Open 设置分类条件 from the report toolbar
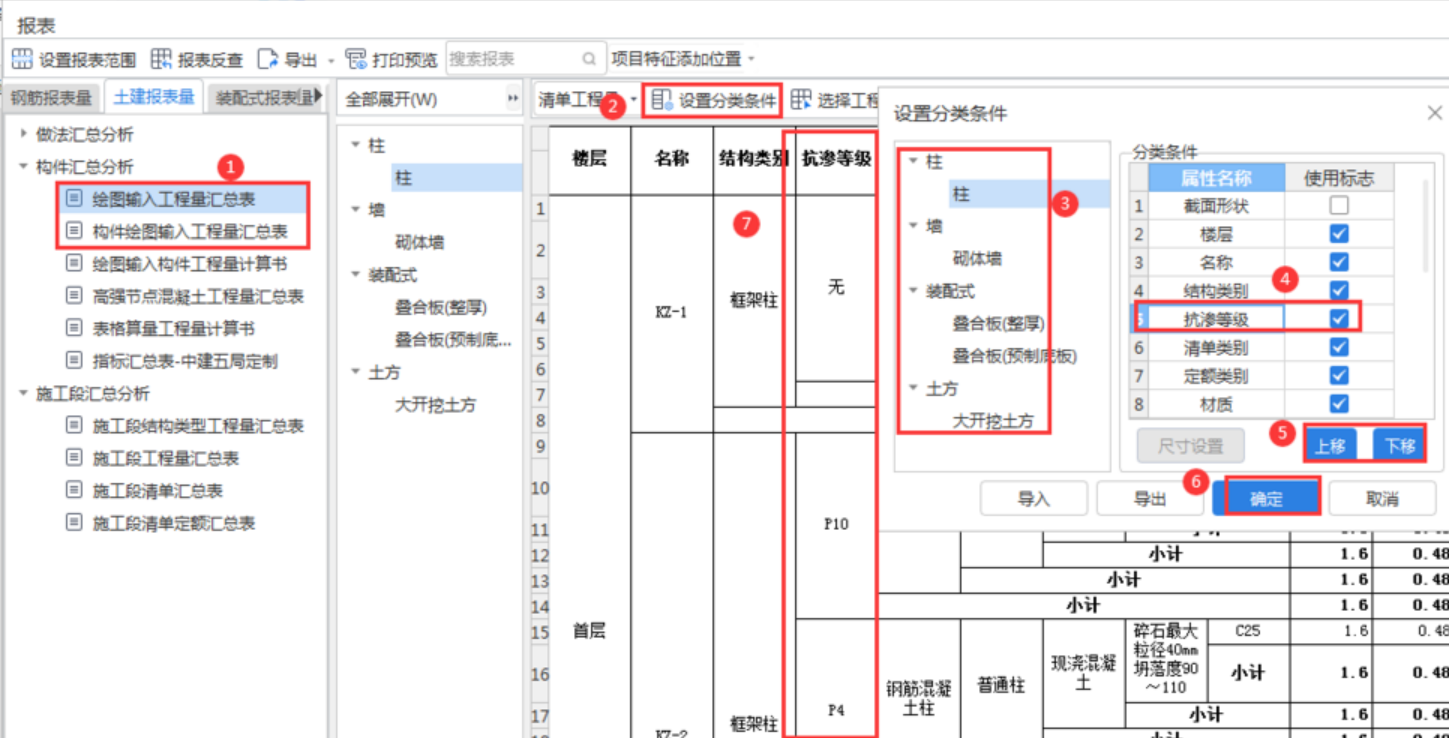1449x738 pixels. tap(714, 100)
